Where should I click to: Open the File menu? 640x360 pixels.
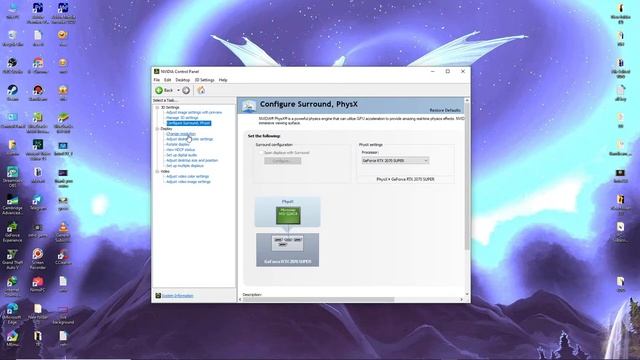tap(156, 80)
